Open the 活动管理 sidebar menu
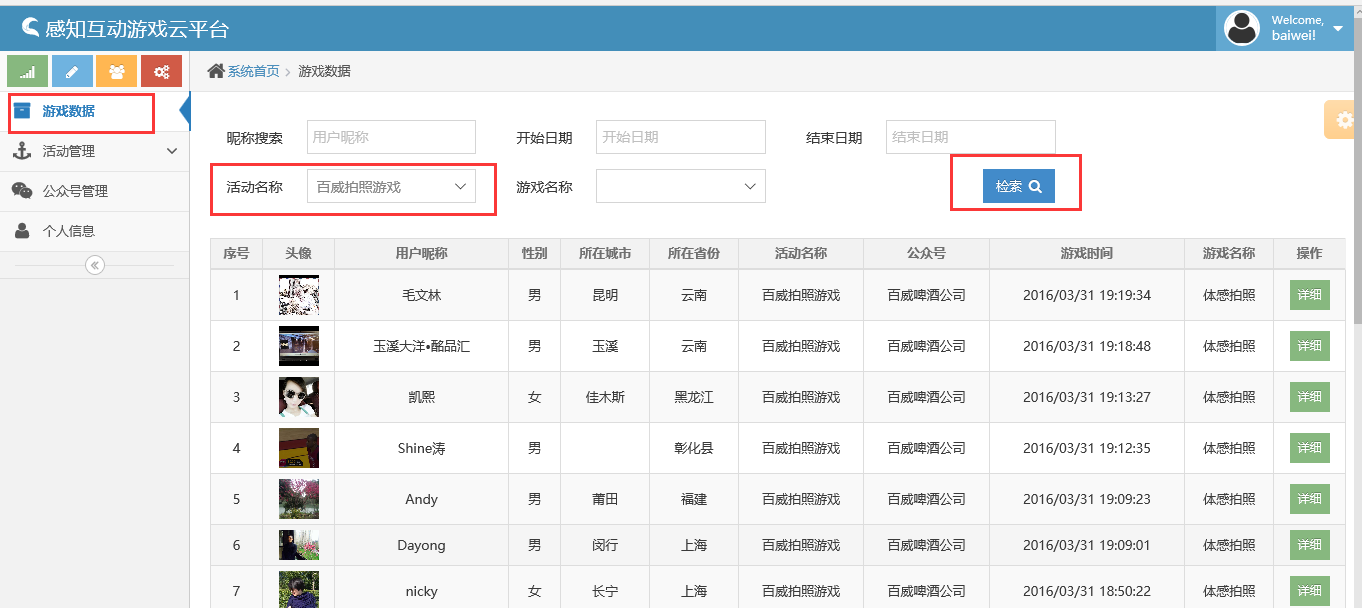The height and width of the screenshot is (608, 1362). pyautogui.click(x=95, y=151)
